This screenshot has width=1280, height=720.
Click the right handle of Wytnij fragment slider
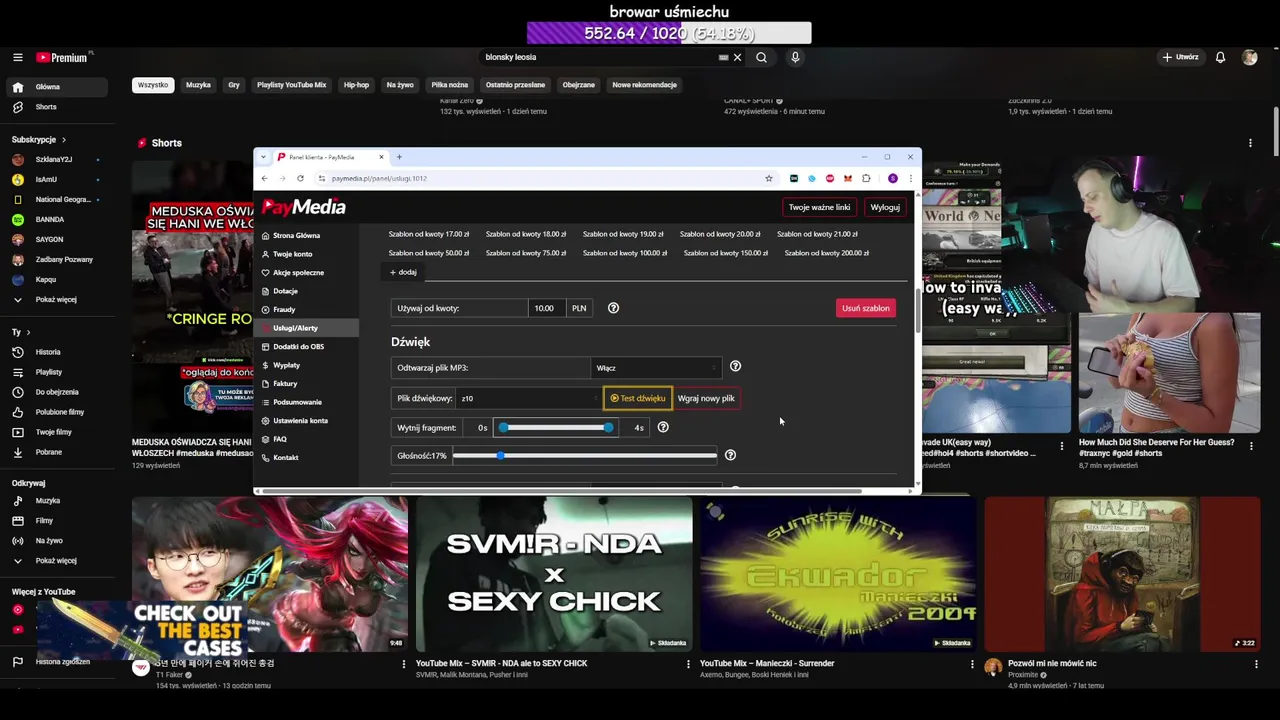608,427
